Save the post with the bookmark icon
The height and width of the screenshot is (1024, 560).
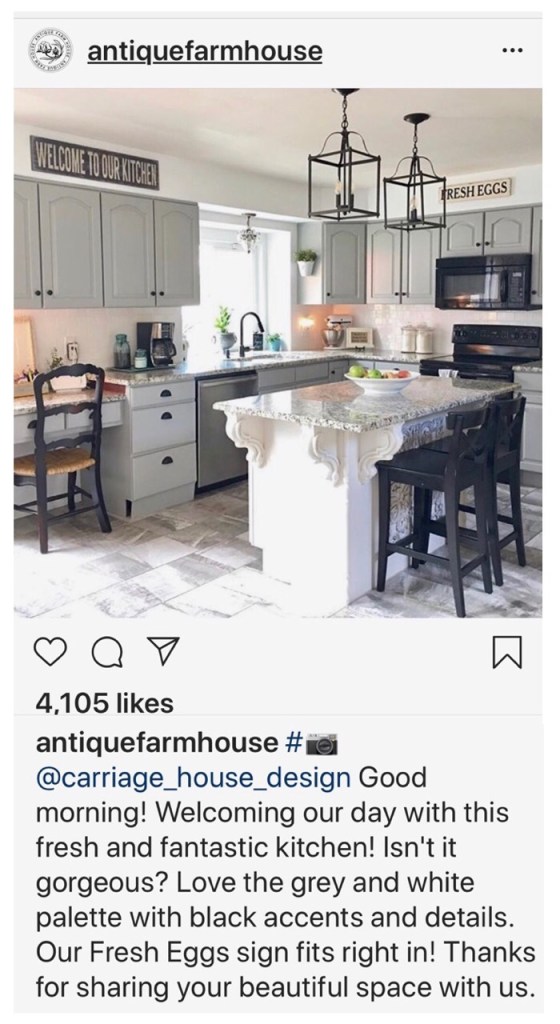click(507, 653)
